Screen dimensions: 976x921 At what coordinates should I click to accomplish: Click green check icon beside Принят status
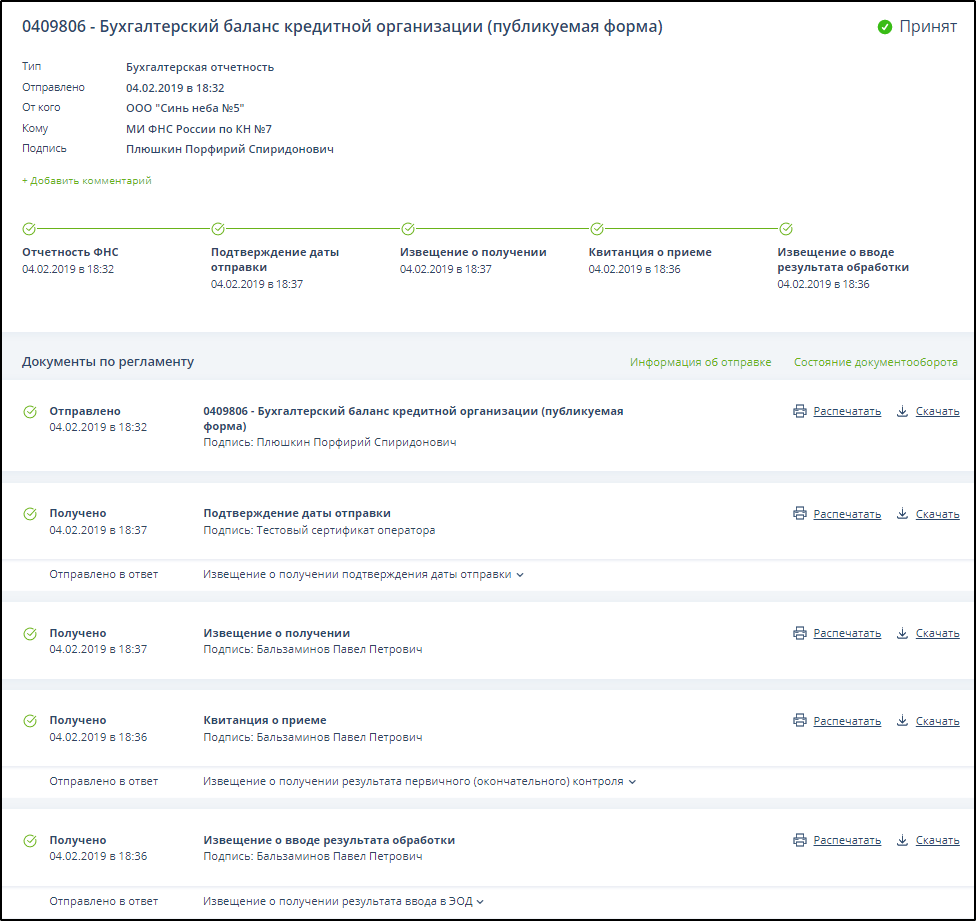click(x=884, y=27)
